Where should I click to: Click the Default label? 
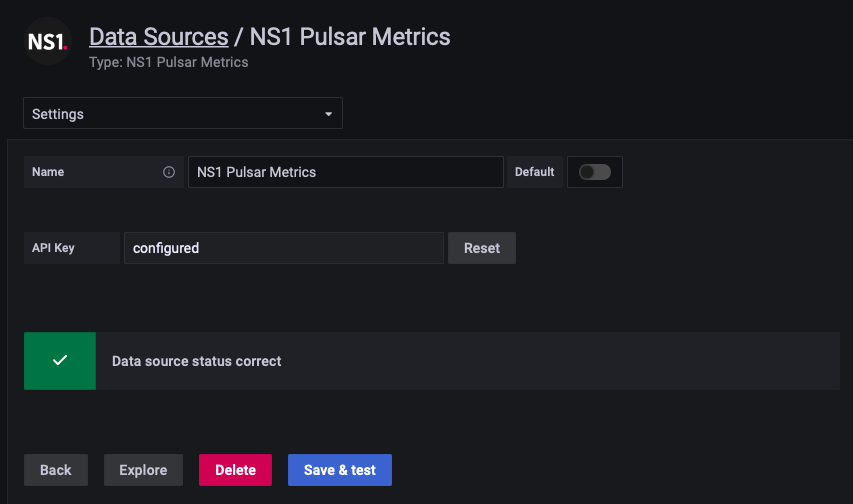(x=534, y=172)
